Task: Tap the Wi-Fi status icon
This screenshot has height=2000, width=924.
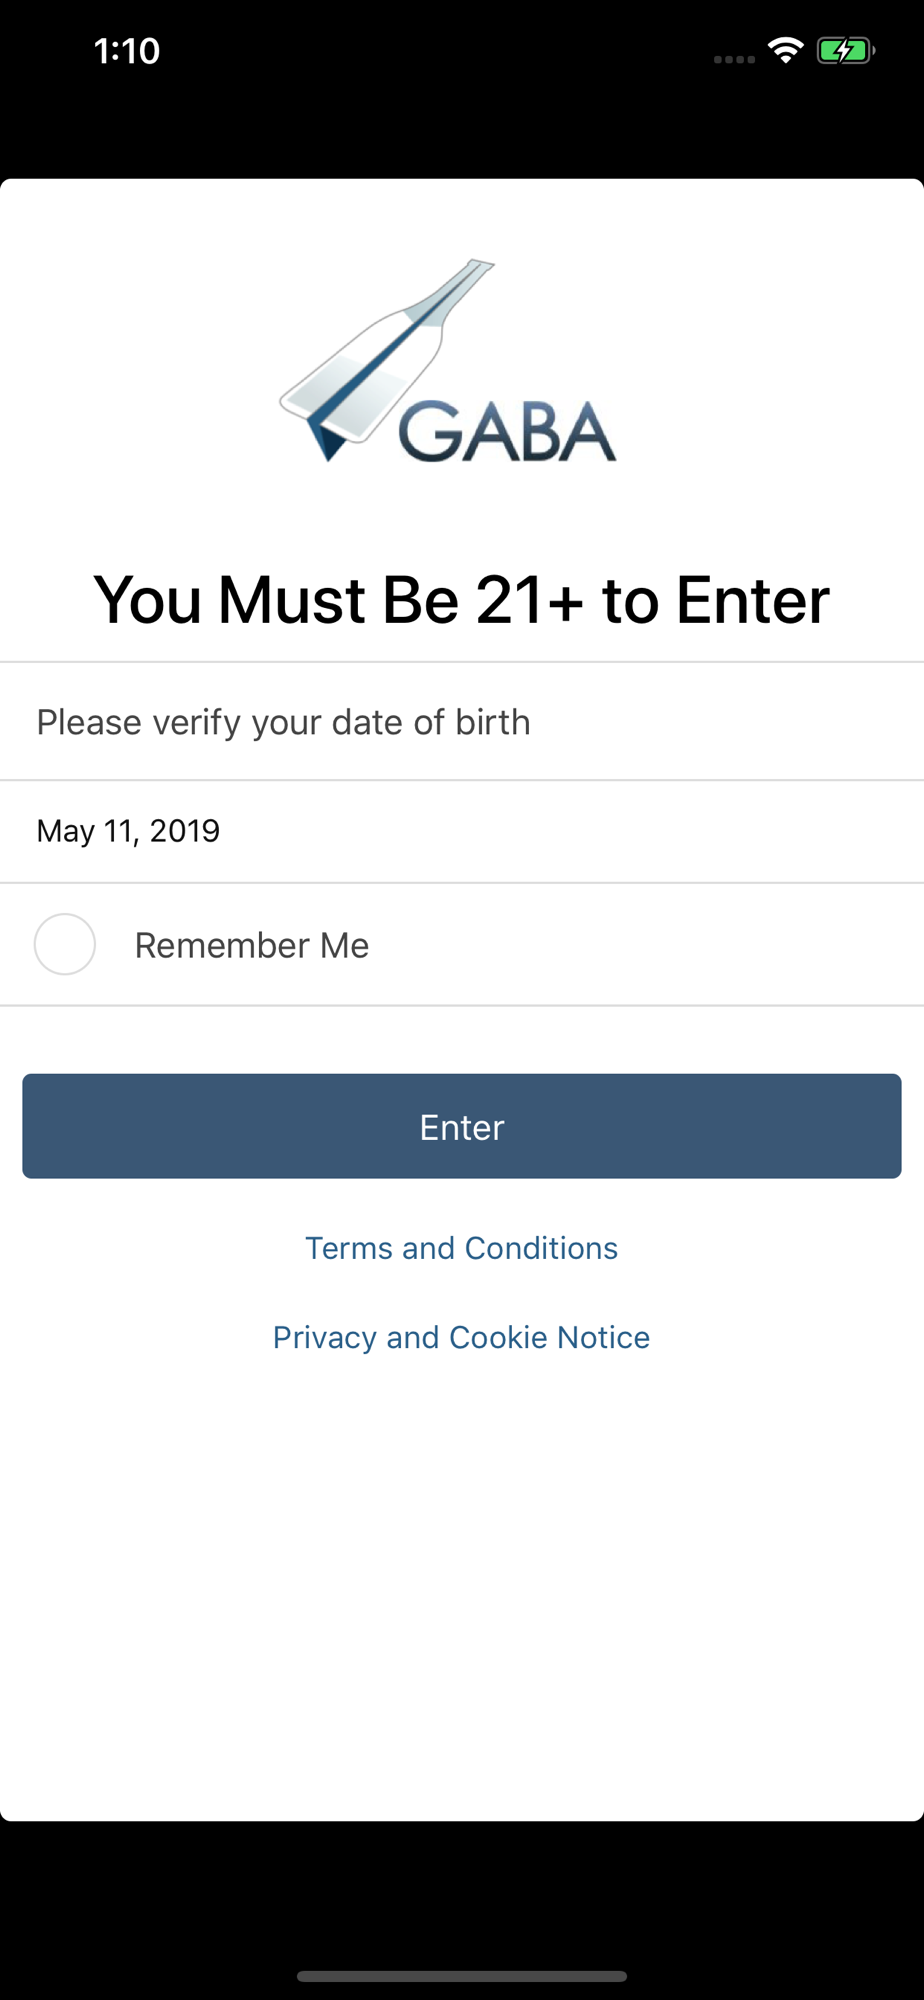Action: click(786, 50)
